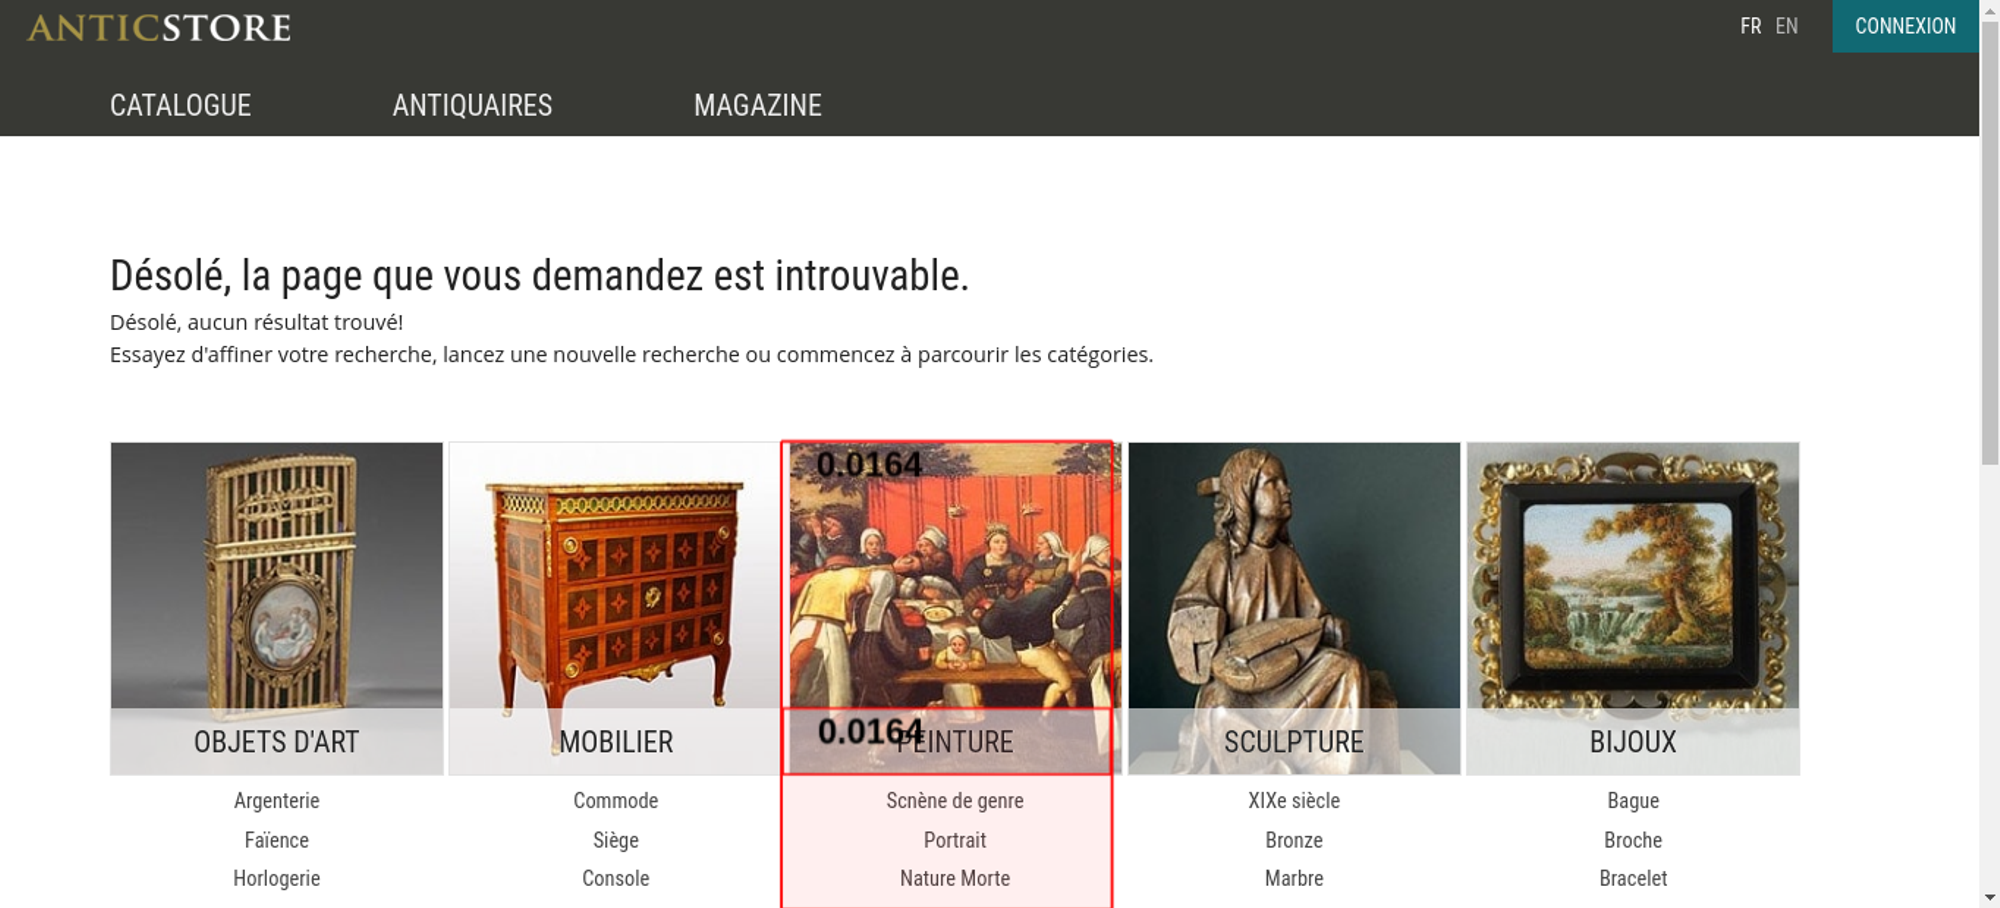Open the Sculpture category thumbnail
Screen dimensions: 2000x908
point(1294,608)
